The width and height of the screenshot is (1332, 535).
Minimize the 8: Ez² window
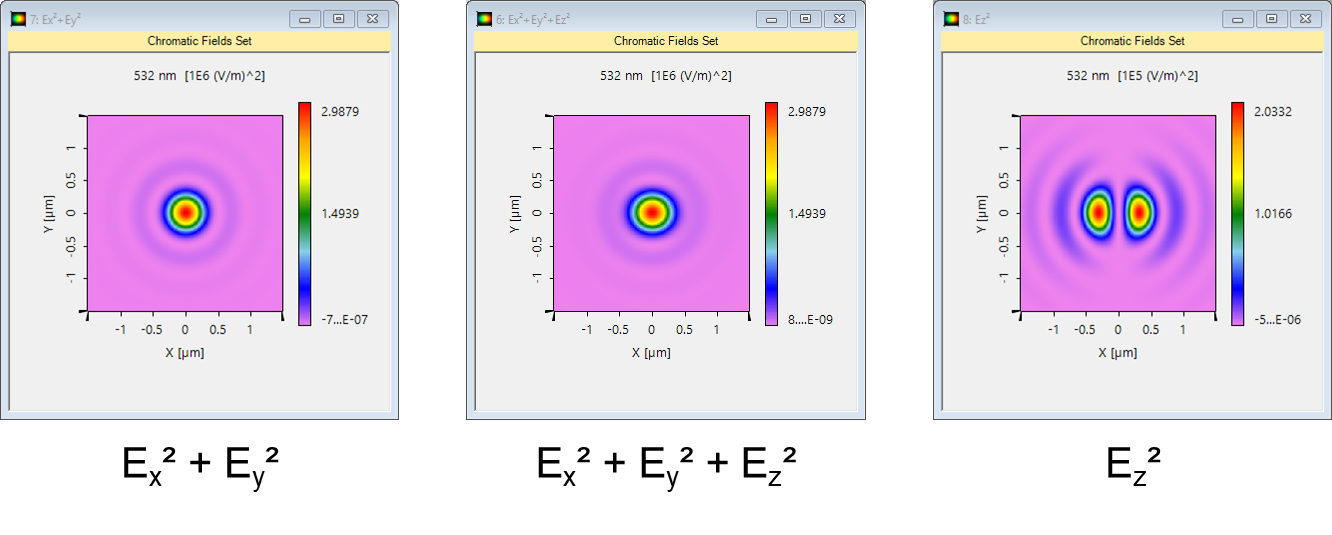coord(1239,18)
